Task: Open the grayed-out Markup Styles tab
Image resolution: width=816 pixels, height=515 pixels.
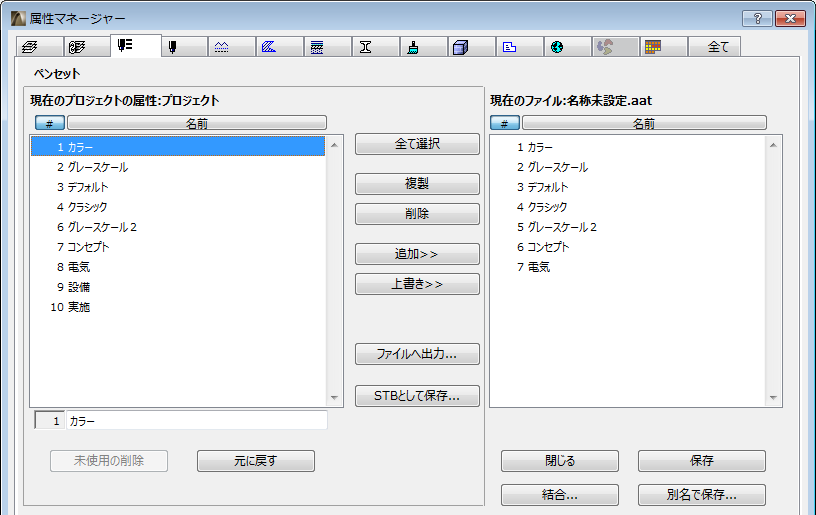Action: click(x=615, y=47)
